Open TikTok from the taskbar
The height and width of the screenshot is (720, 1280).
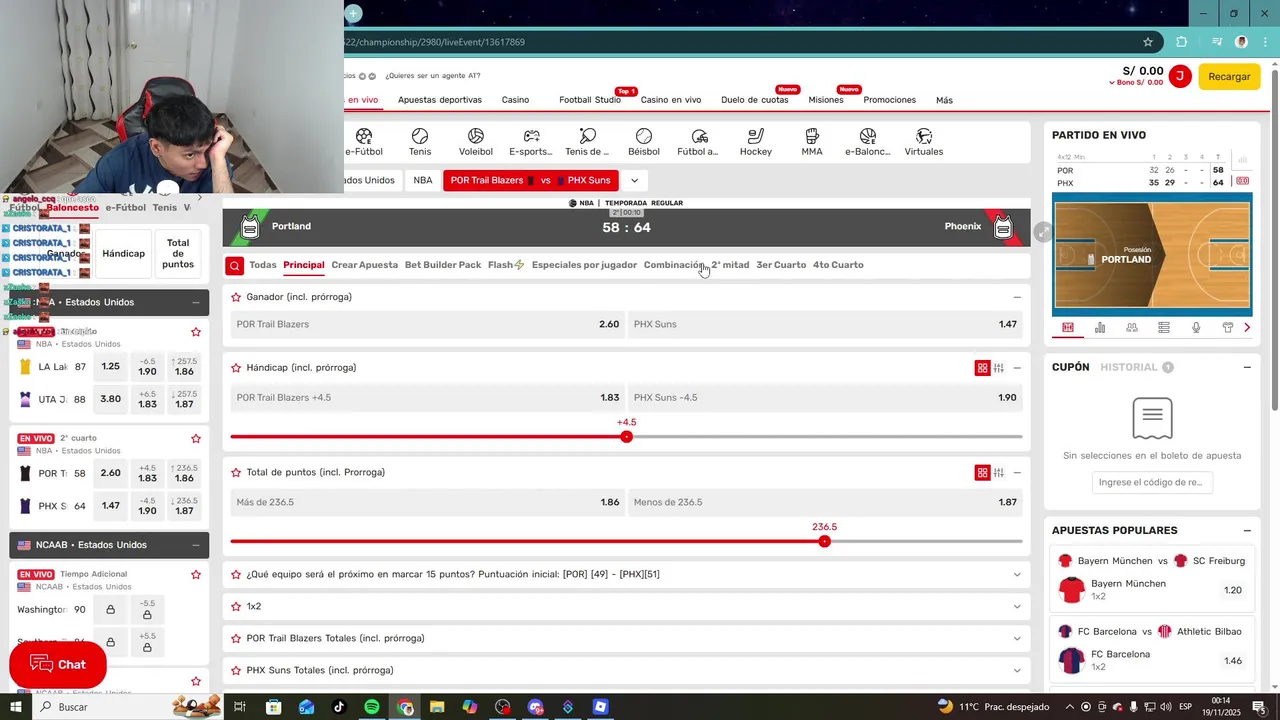[339, 707]
